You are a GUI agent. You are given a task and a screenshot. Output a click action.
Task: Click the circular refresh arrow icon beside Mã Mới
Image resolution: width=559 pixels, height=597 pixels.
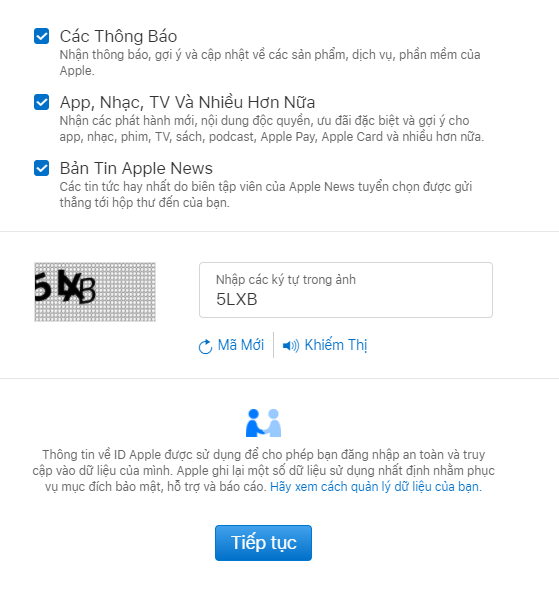205,346
